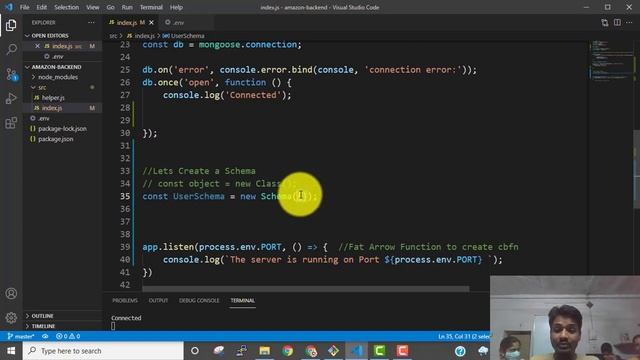Click the VS Code logo in title bar
Viewport: 640px width, 360px height.
[9, 7]
